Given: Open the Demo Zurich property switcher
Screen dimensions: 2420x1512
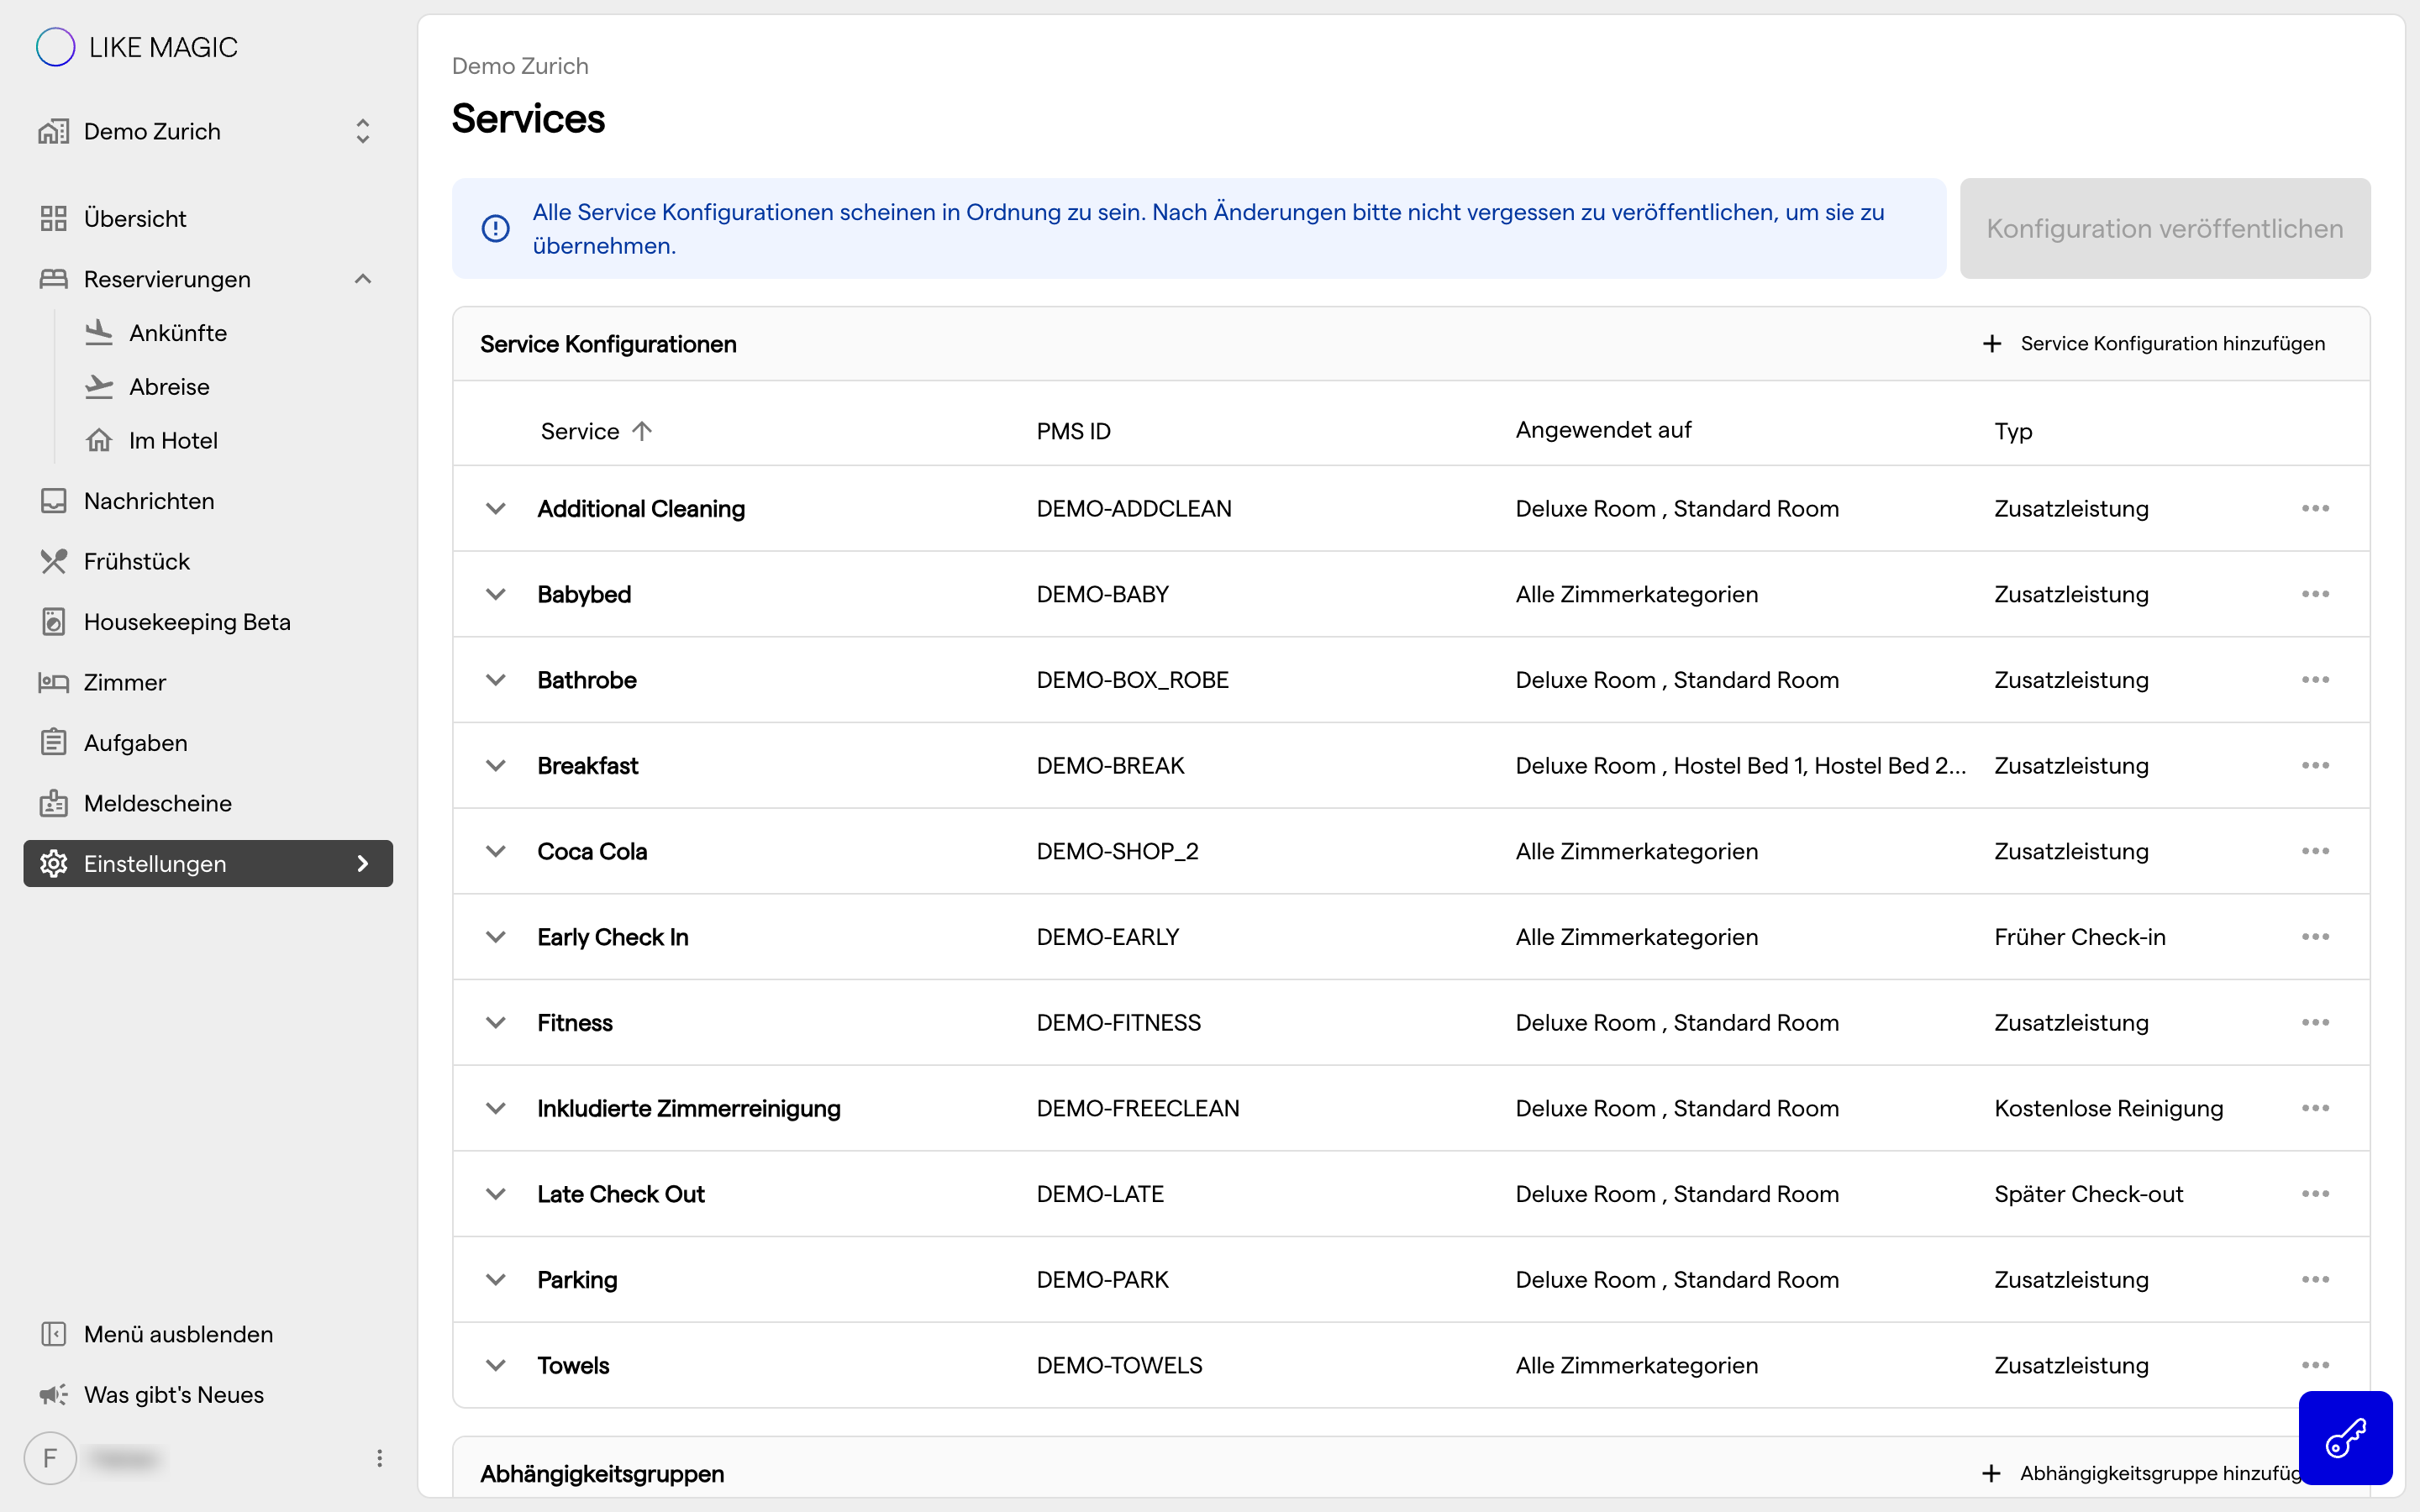Looking at the screenshot, I should (207, 131).
